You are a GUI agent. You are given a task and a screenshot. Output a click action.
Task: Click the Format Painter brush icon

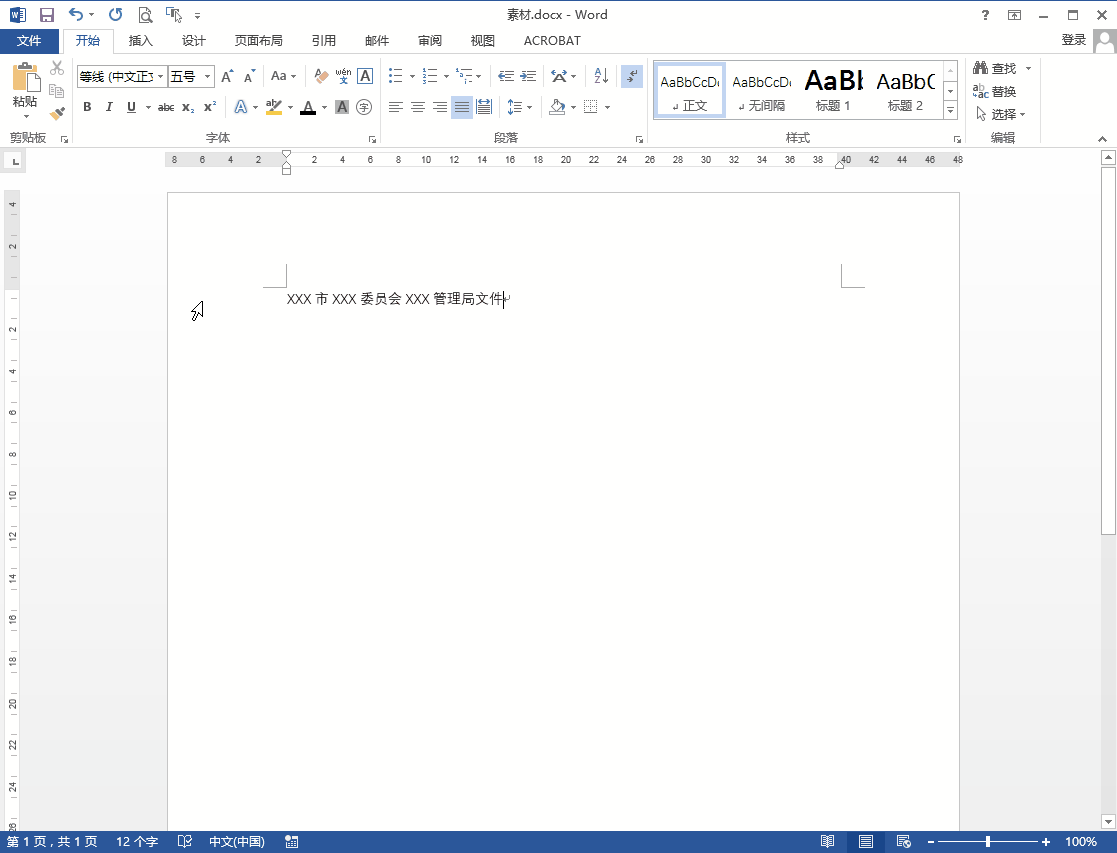pos(57,114)
